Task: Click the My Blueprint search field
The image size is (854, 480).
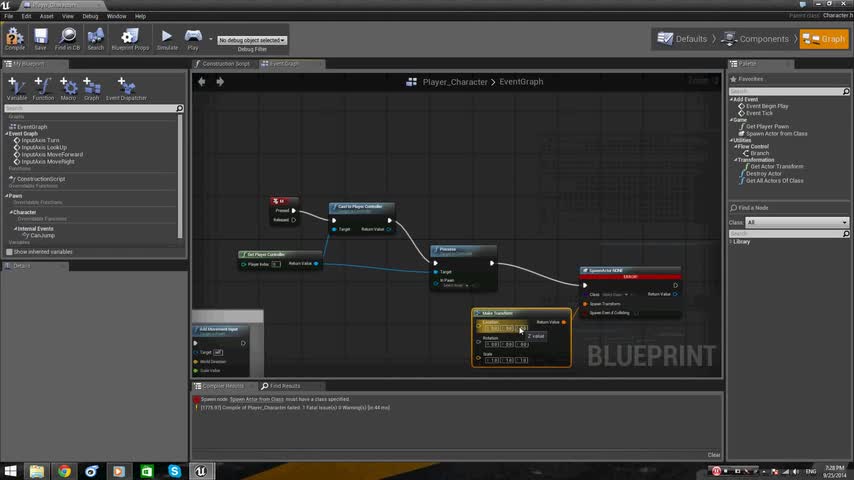Action: click(93, 108)
